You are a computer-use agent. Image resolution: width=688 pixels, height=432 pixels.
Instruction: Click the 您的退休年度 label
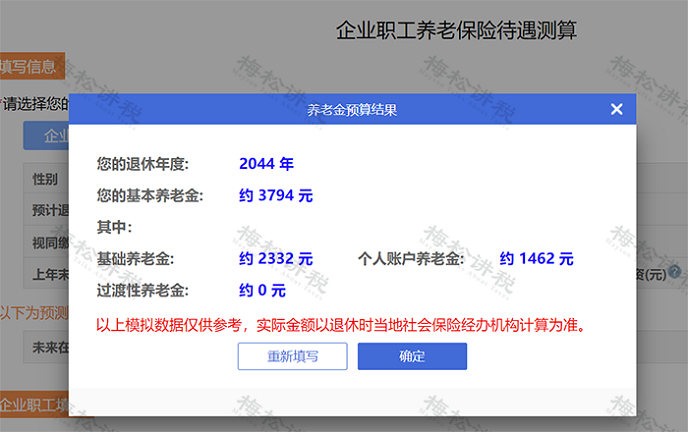[x=143, y=163]
